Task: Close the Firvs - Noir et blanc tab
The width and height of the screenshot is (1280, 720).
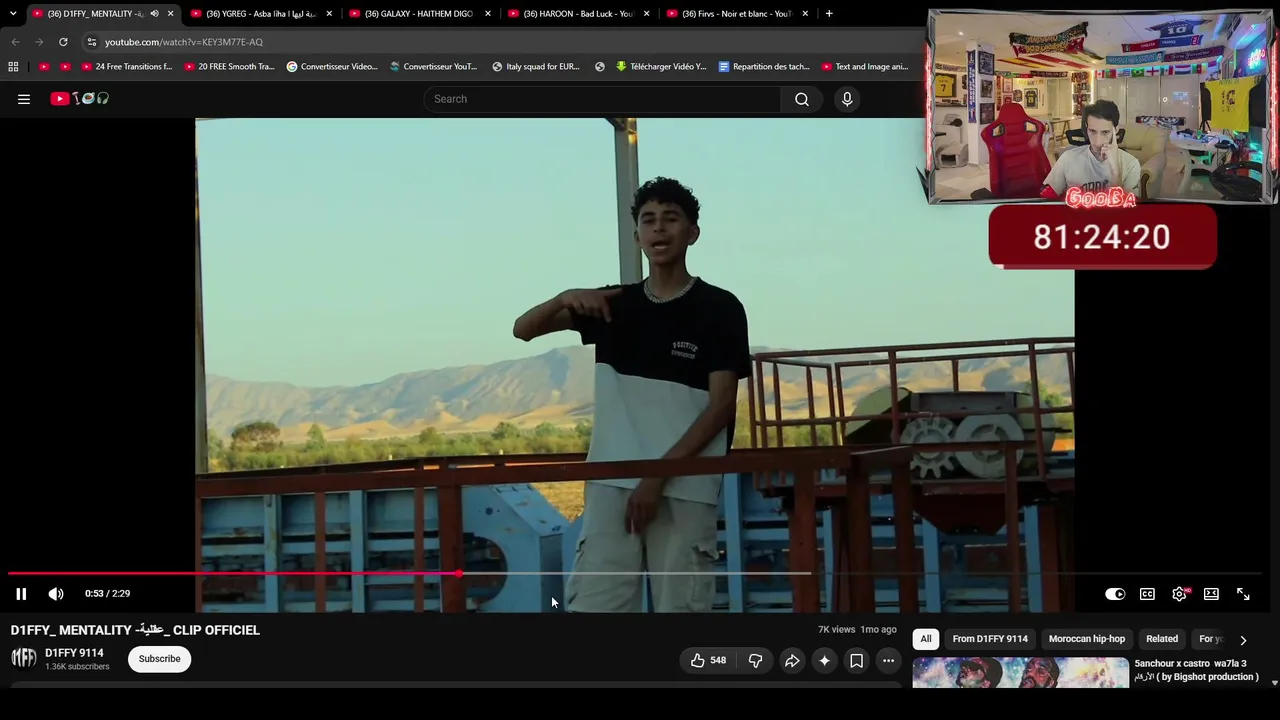Action: coord(805,14)
